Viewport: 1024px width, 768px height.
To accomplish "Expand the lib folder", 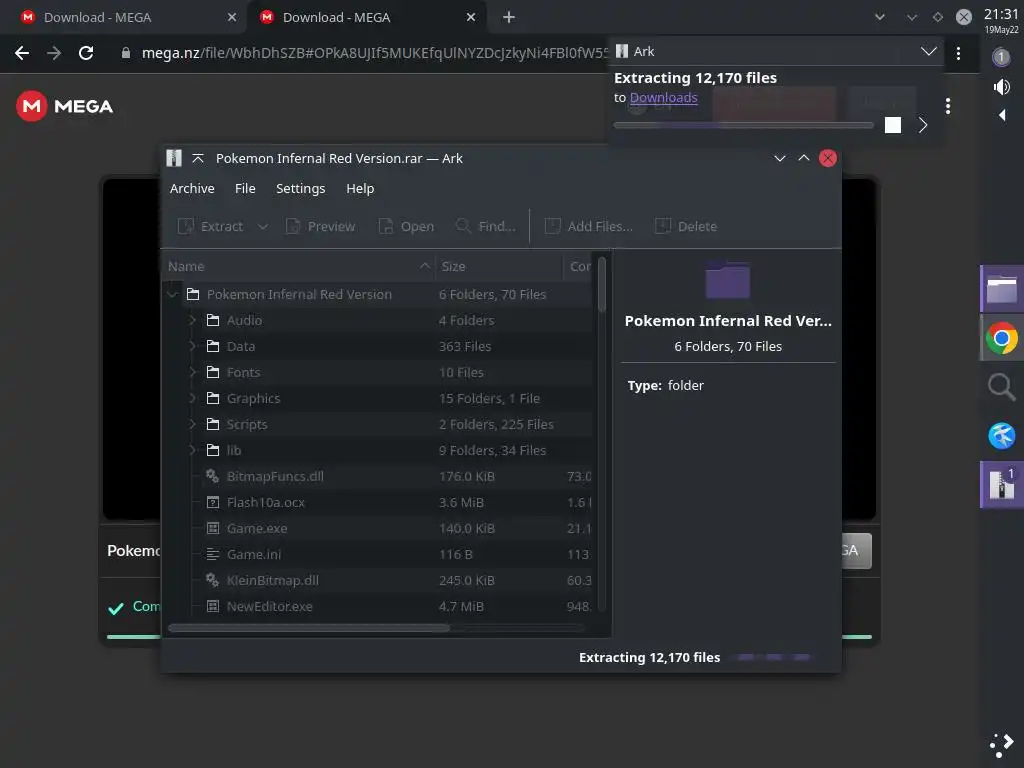I will pos(193,451).
